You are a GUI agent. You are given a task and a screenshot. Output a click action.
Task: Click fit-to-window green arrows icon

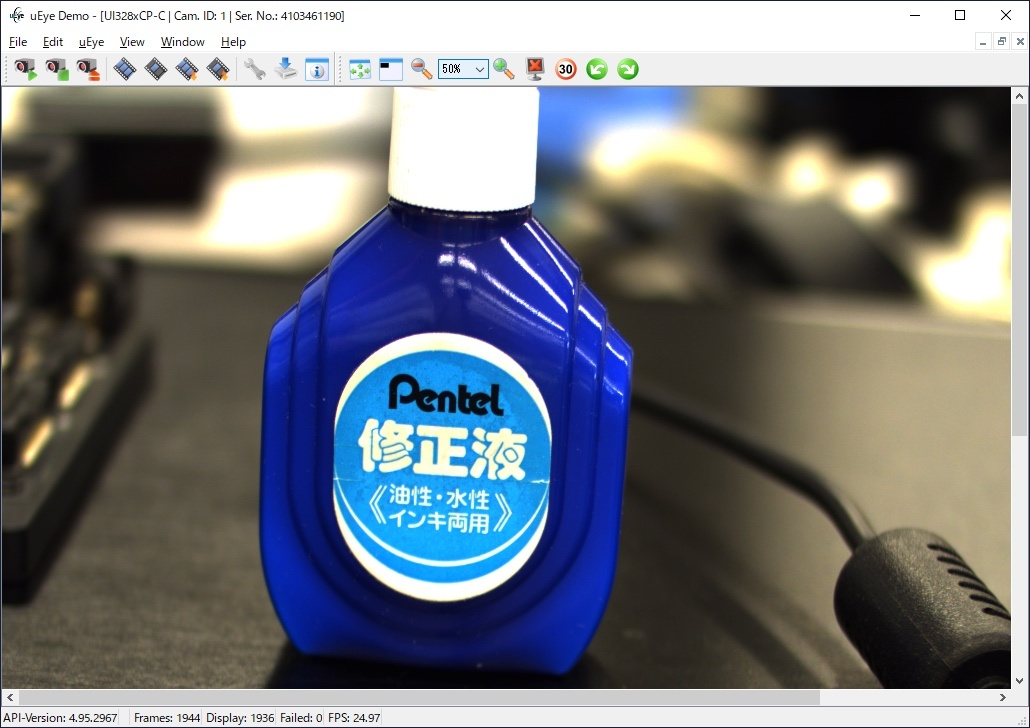point(360,69)
